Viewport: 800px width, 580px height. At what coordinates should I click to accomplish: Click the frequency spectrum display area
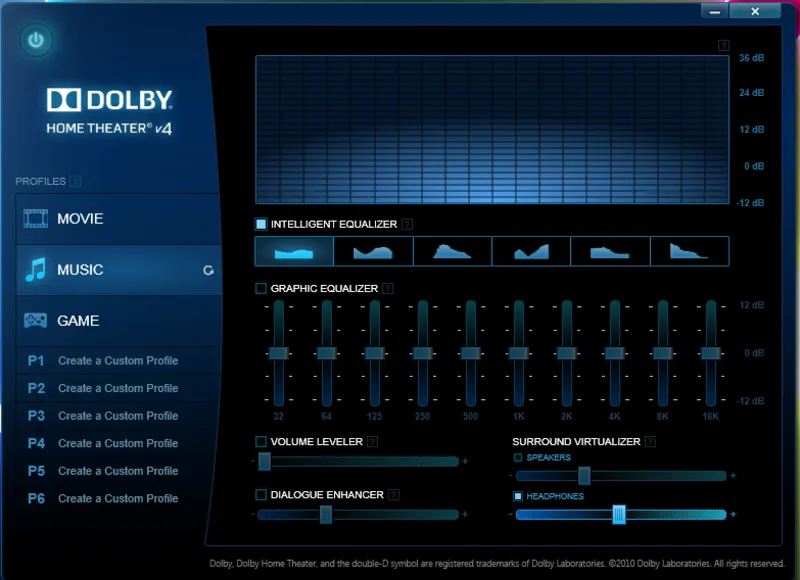(490, 130)
